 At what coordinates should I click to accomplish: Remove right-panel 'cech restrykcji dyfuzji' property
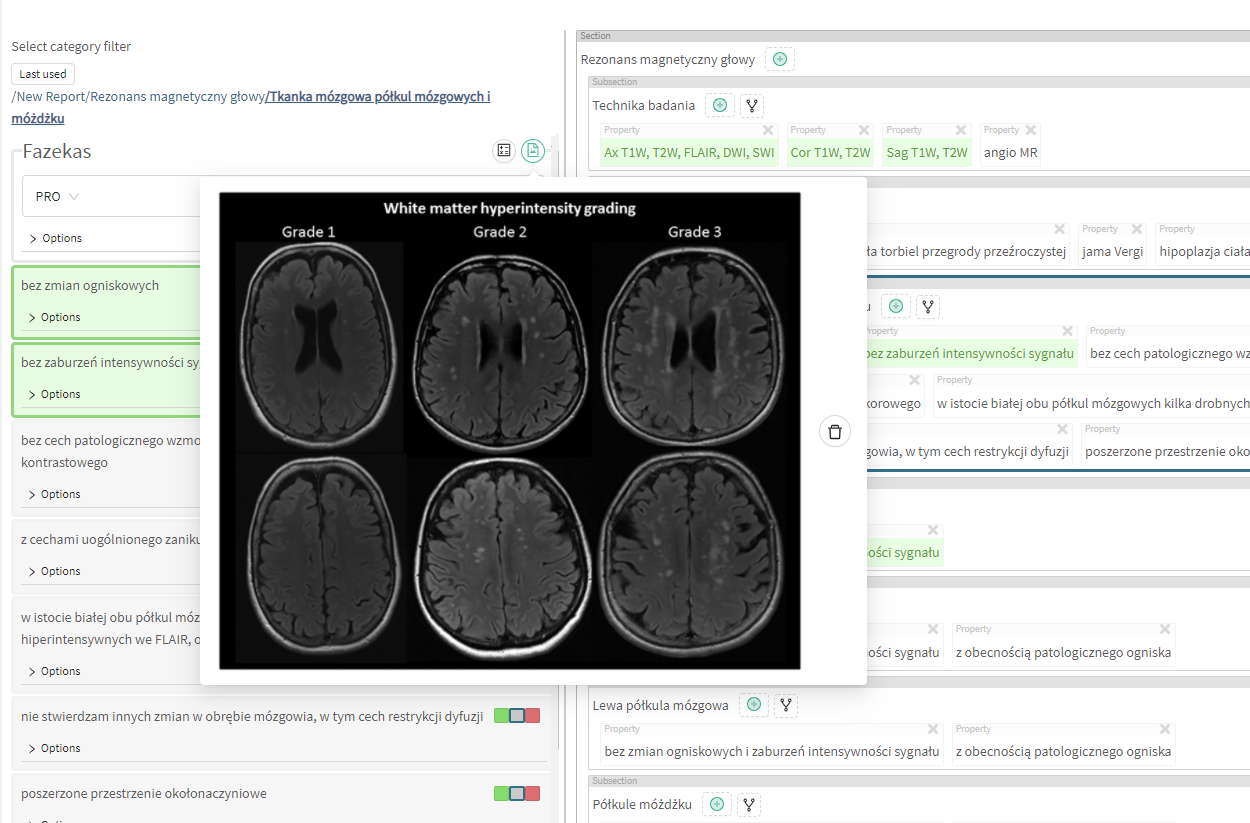coord(1063,429)
